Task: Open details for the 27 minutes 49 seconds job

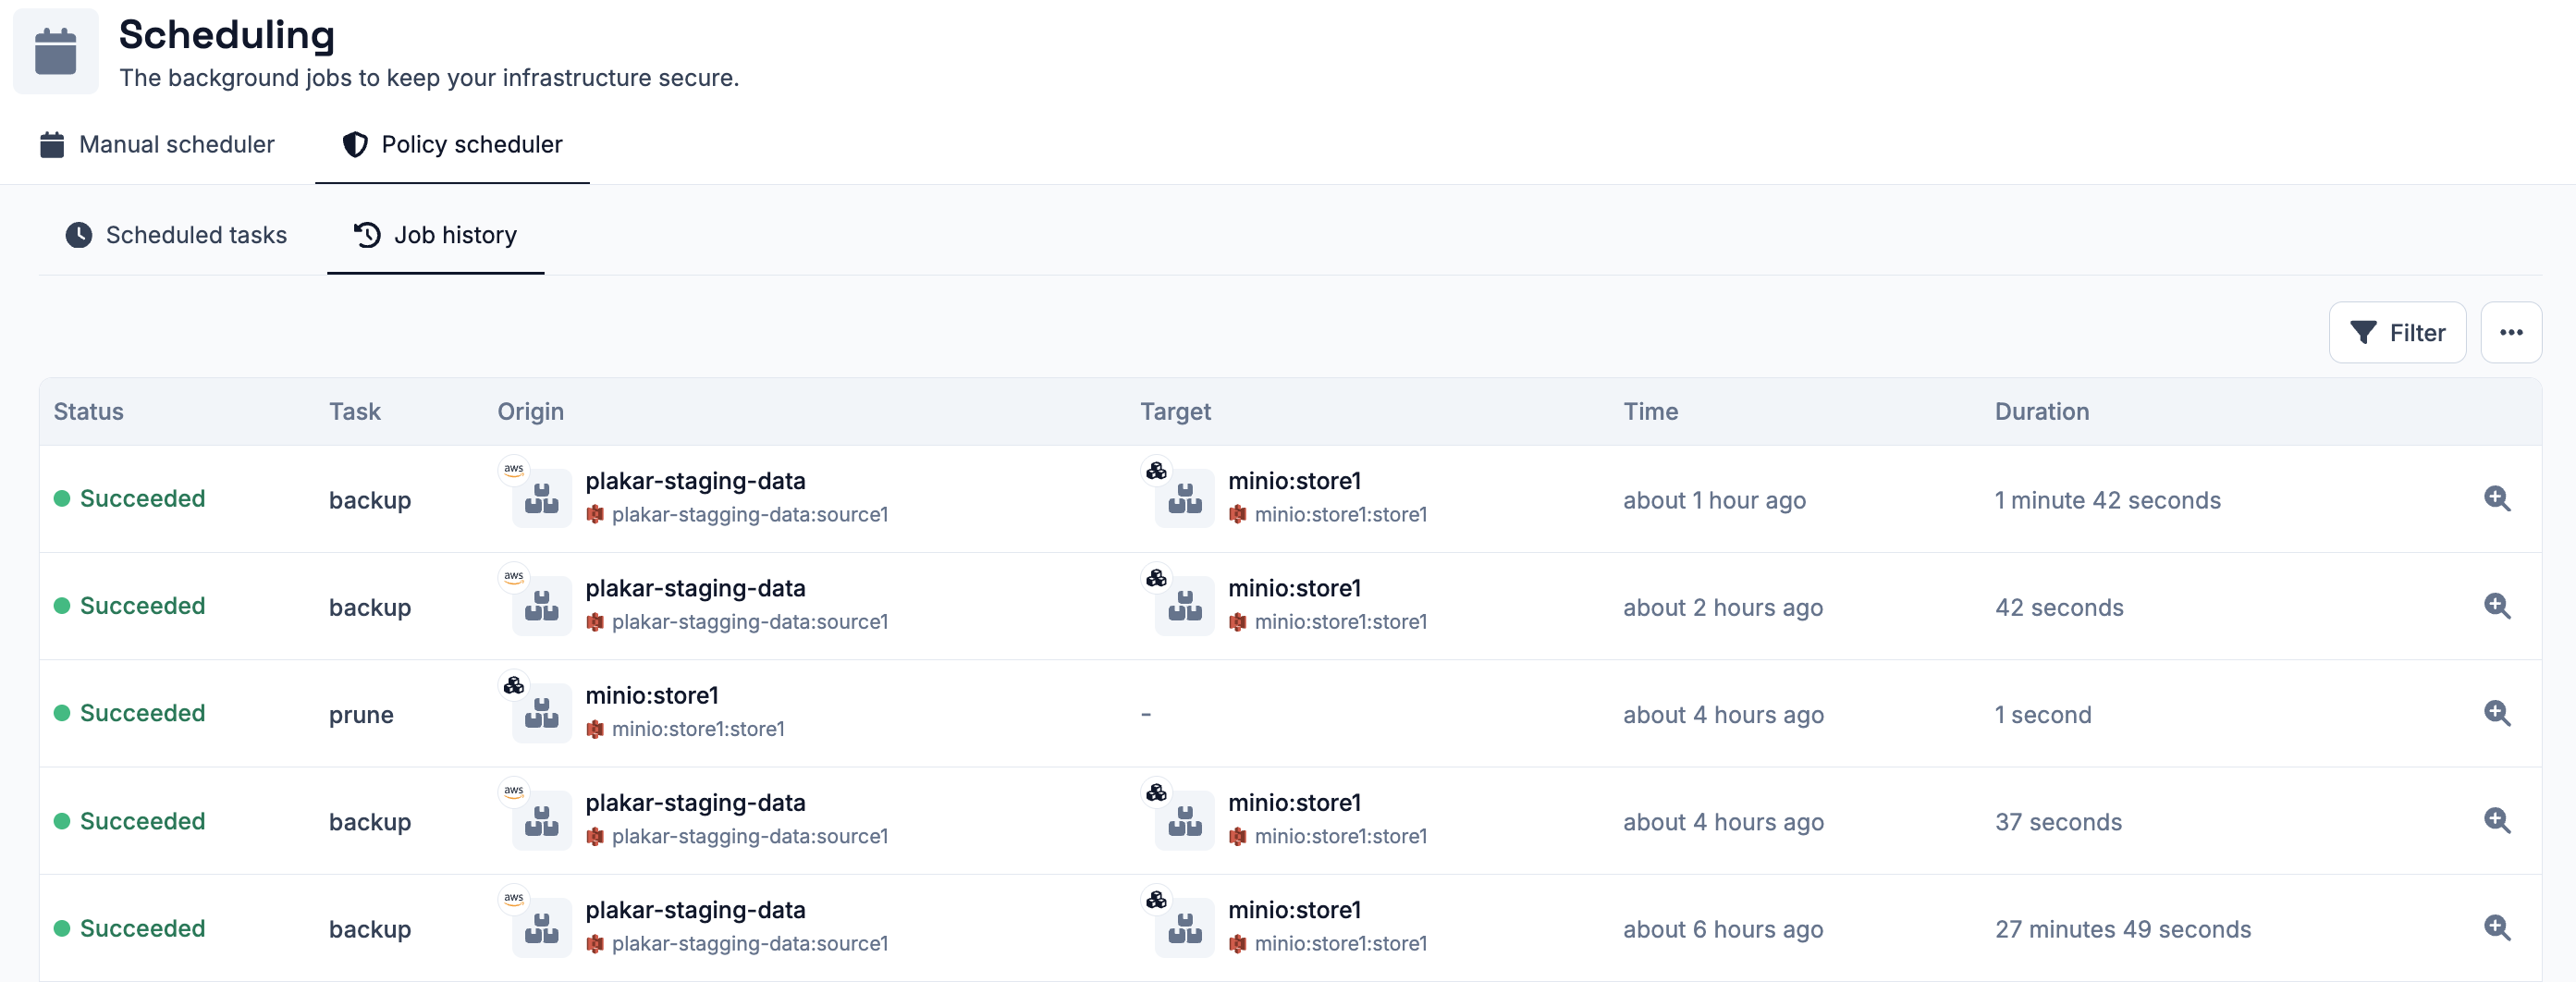Action: pos(2497,928)
